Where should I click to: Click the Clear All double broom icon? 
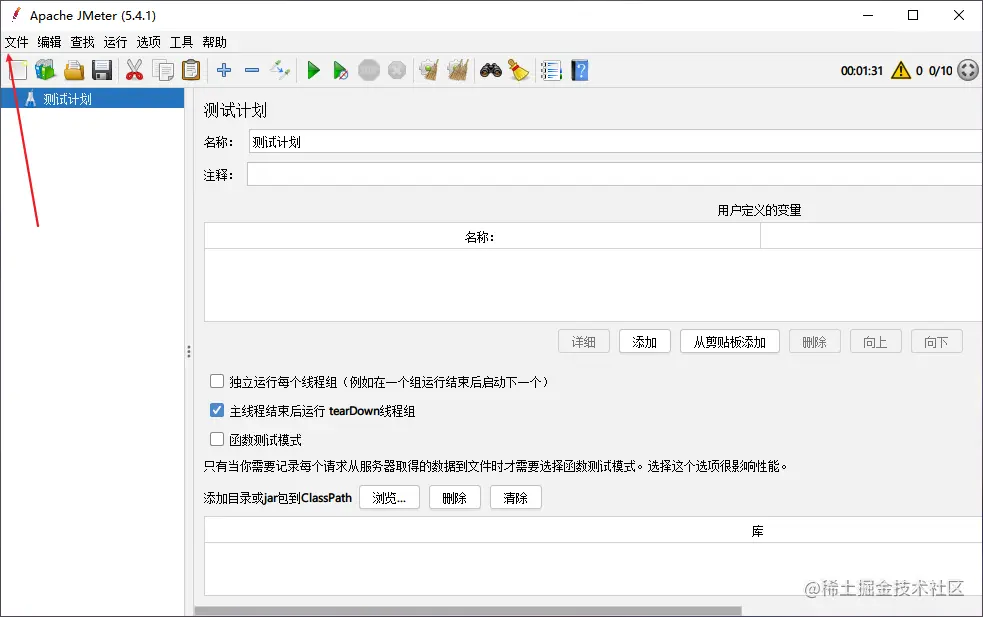tap(458, 70)
